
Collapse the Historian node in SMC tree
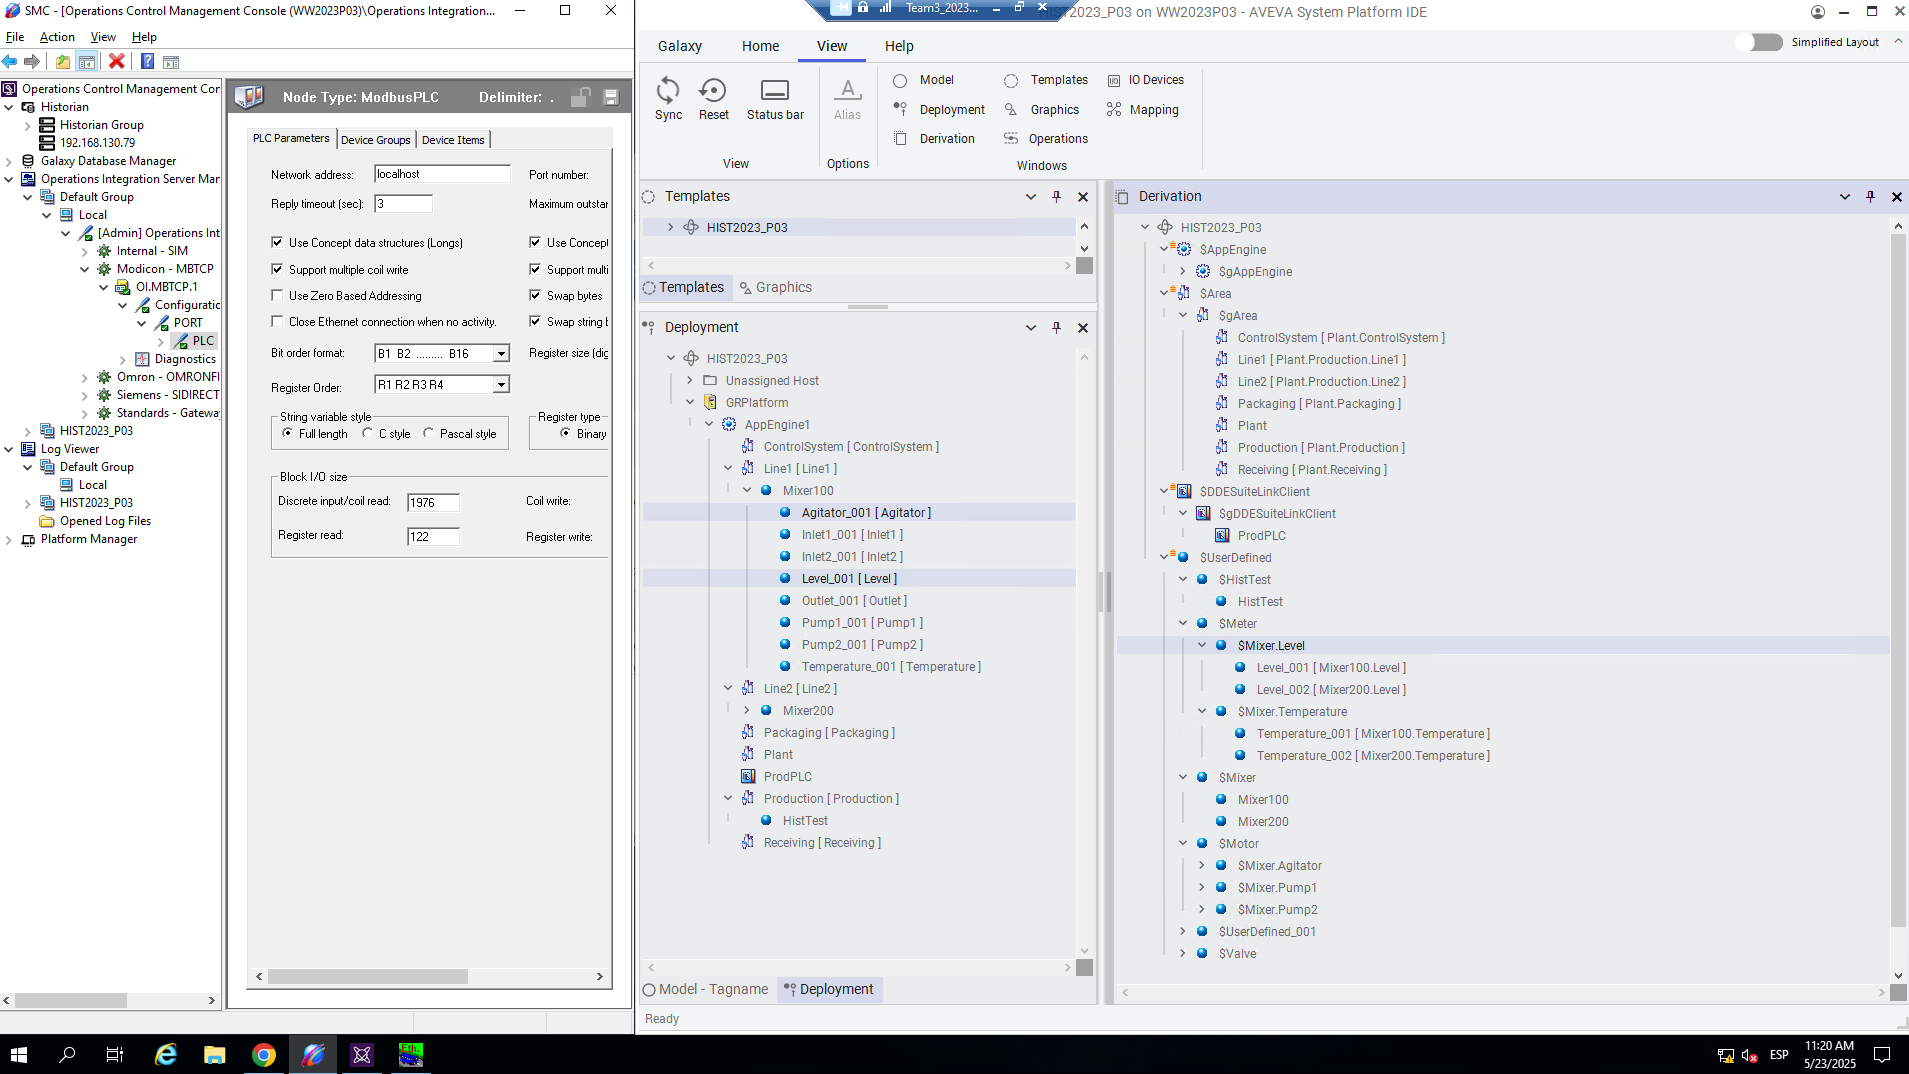[9, 107]
